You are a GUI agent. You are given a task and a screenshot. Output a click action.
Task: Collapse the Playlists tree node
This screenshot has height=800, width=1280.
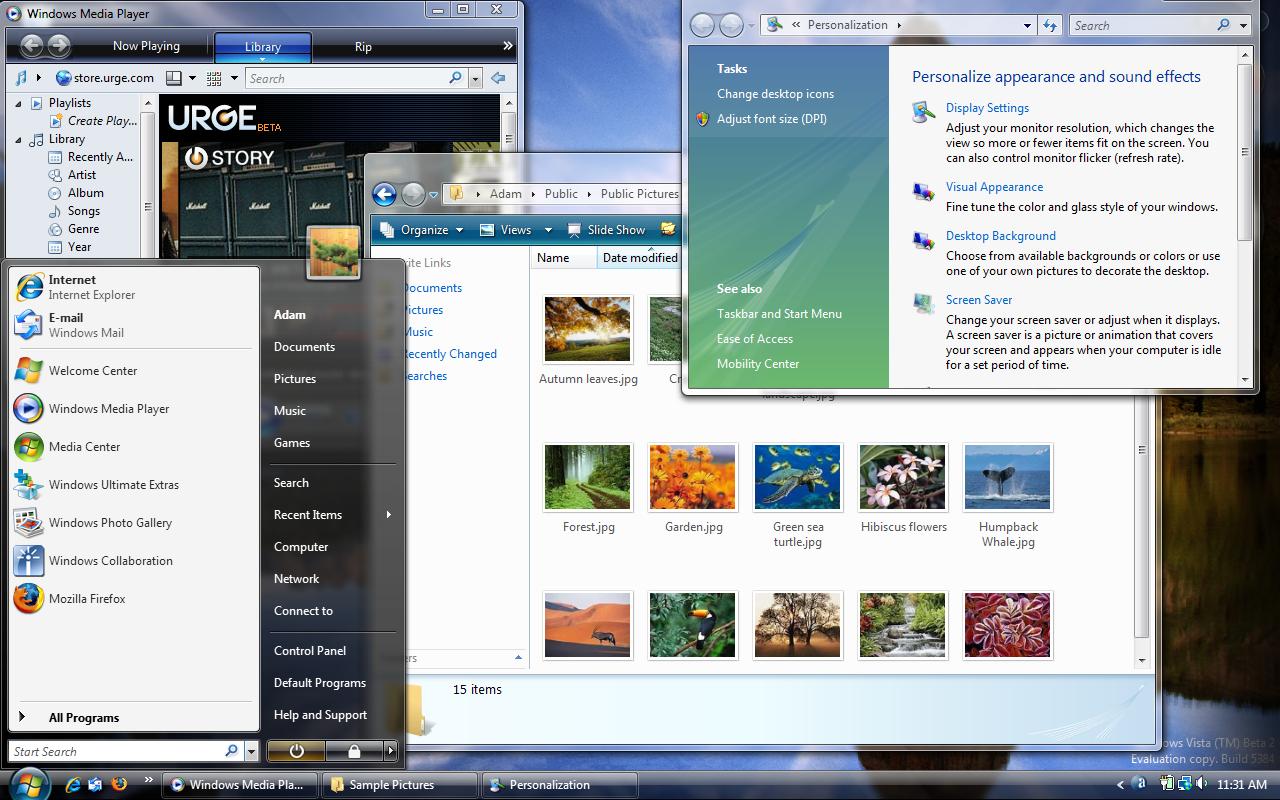(x=18, y=103)
